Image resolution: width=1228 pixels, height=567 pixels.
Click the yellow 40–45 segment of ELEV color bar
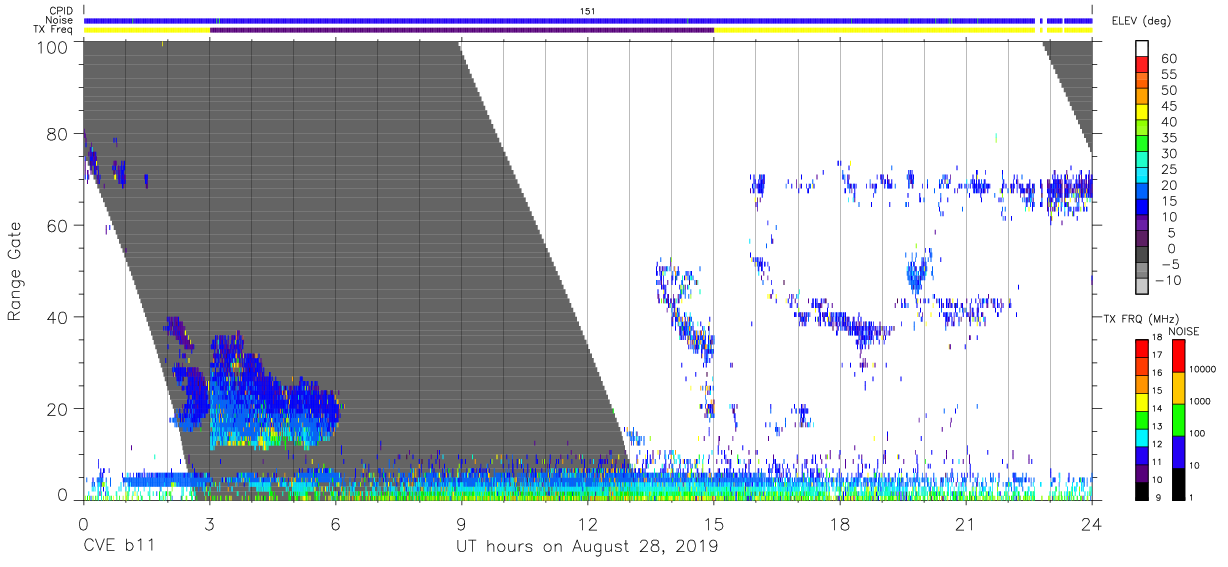(1142, 113)
